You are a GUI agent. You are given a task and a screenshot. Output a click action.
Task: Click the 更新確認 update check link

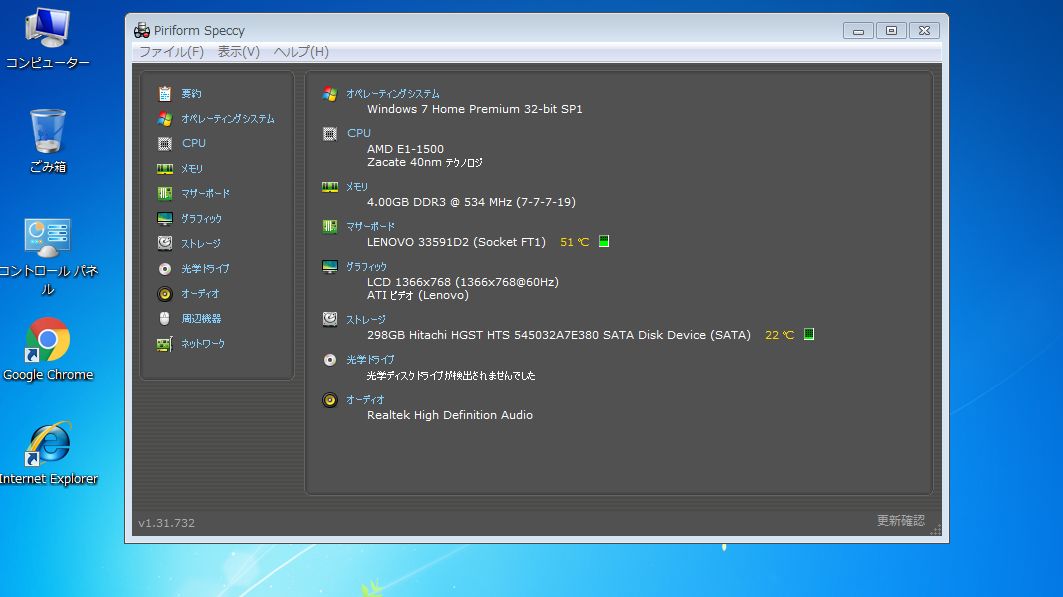coord(900,520)
